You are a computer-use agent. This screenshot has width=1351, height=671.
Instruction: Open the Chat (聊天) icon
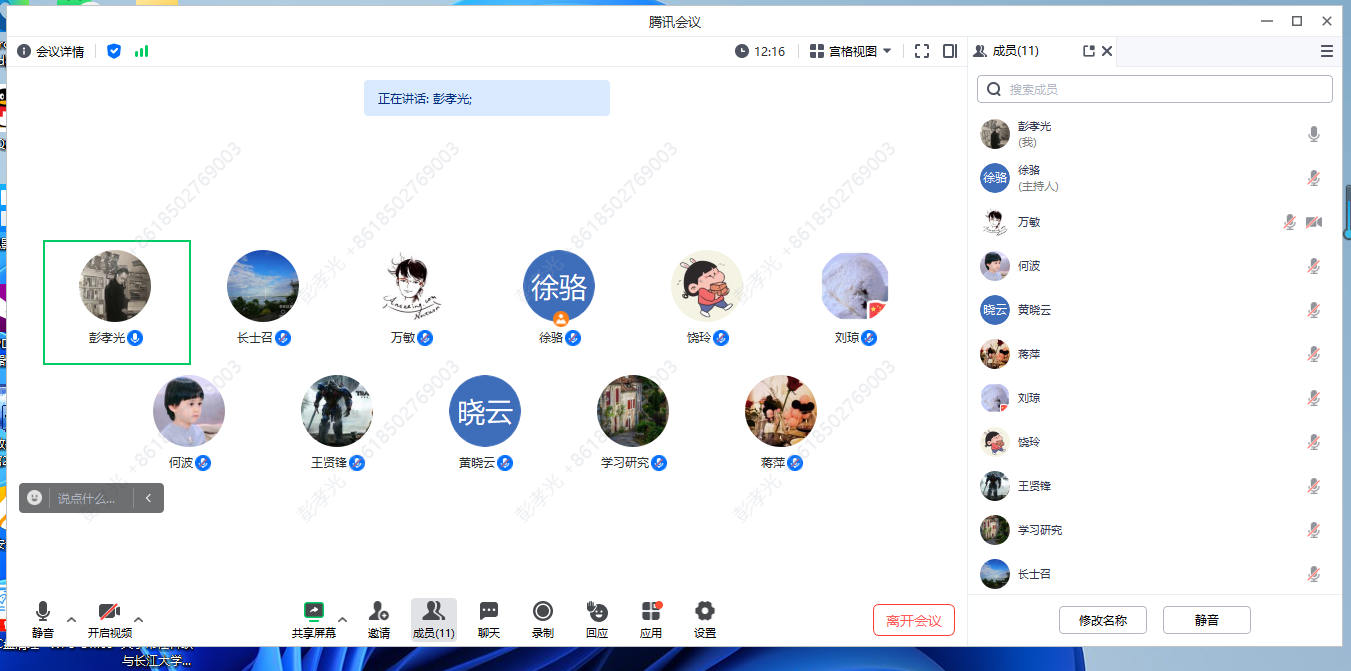click(488, 612)
